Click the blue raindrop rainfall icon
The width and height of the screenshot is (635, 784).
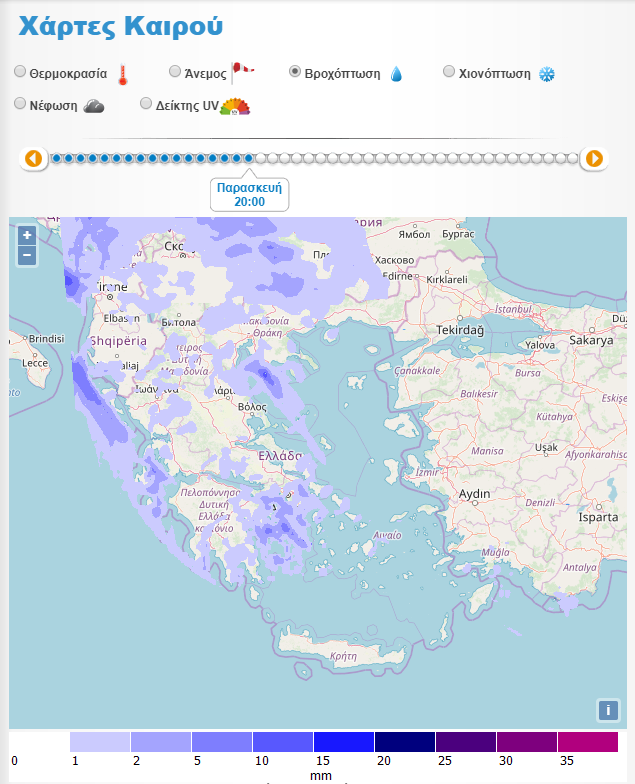[396, 74]
